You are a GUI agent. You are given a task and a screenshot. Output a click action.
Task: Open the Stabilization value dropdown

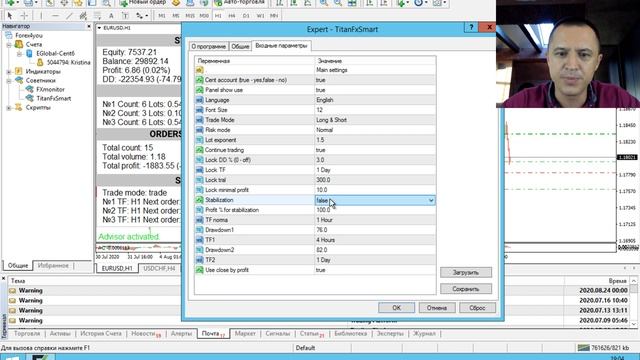click(431, 200)
